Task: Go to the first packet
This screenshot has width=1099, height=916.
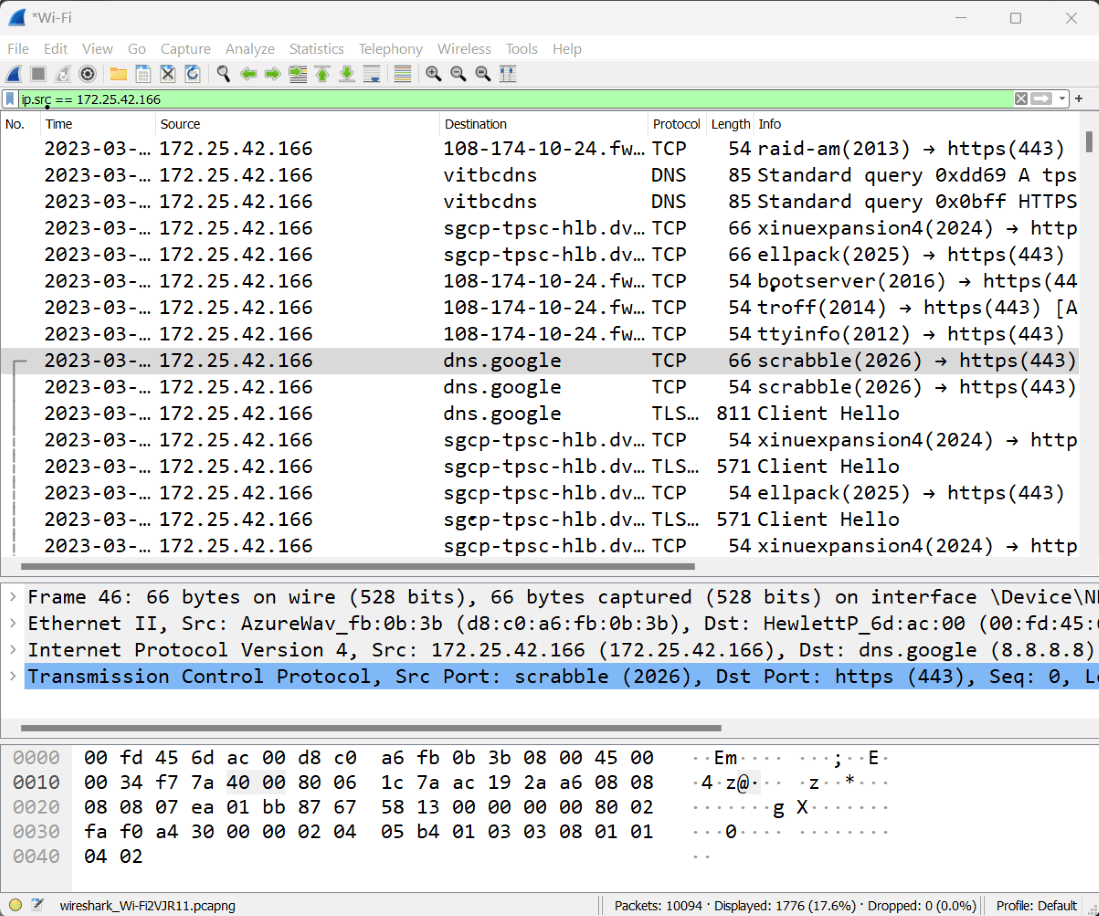Action: point(321,73)
